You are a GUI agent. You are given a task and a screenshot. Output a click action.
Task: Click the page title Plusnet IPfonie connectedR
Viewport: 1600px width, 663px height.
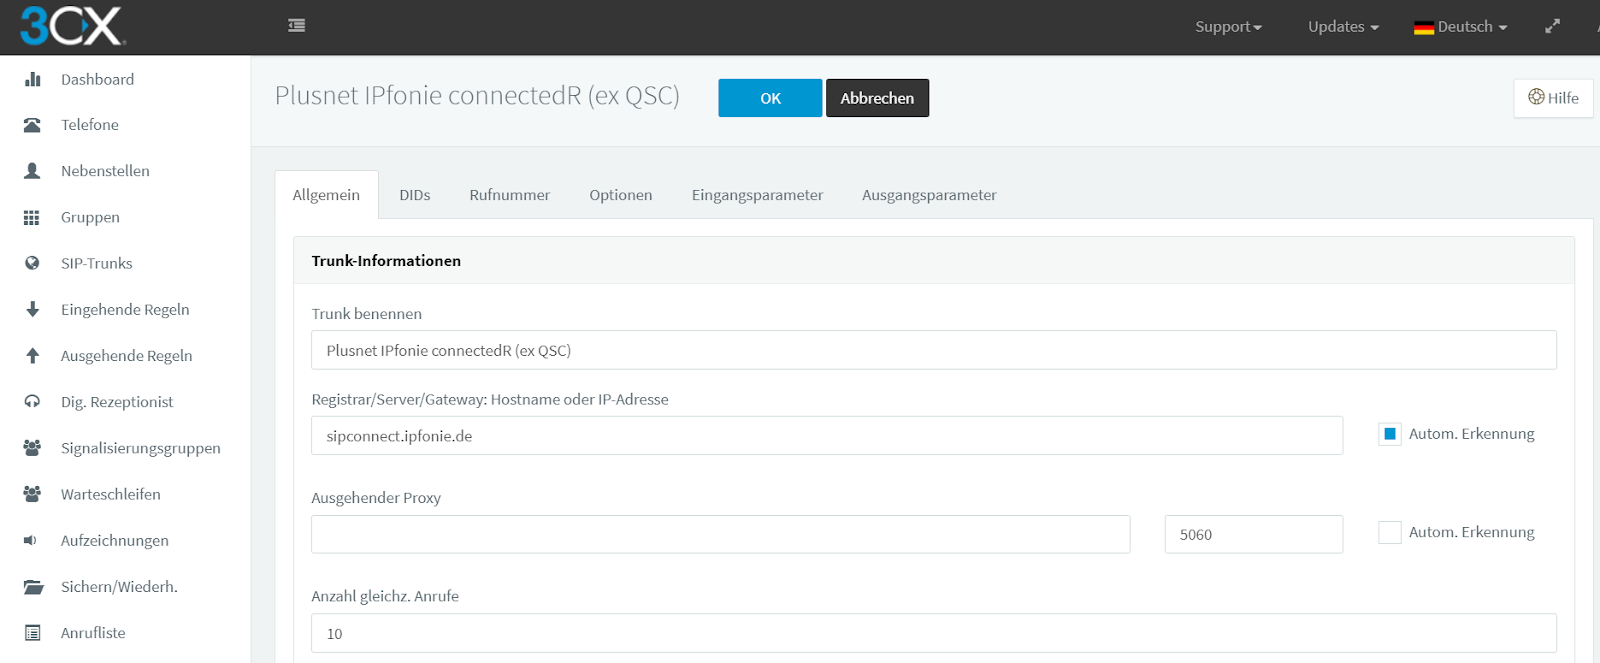[x=477, y=96]
